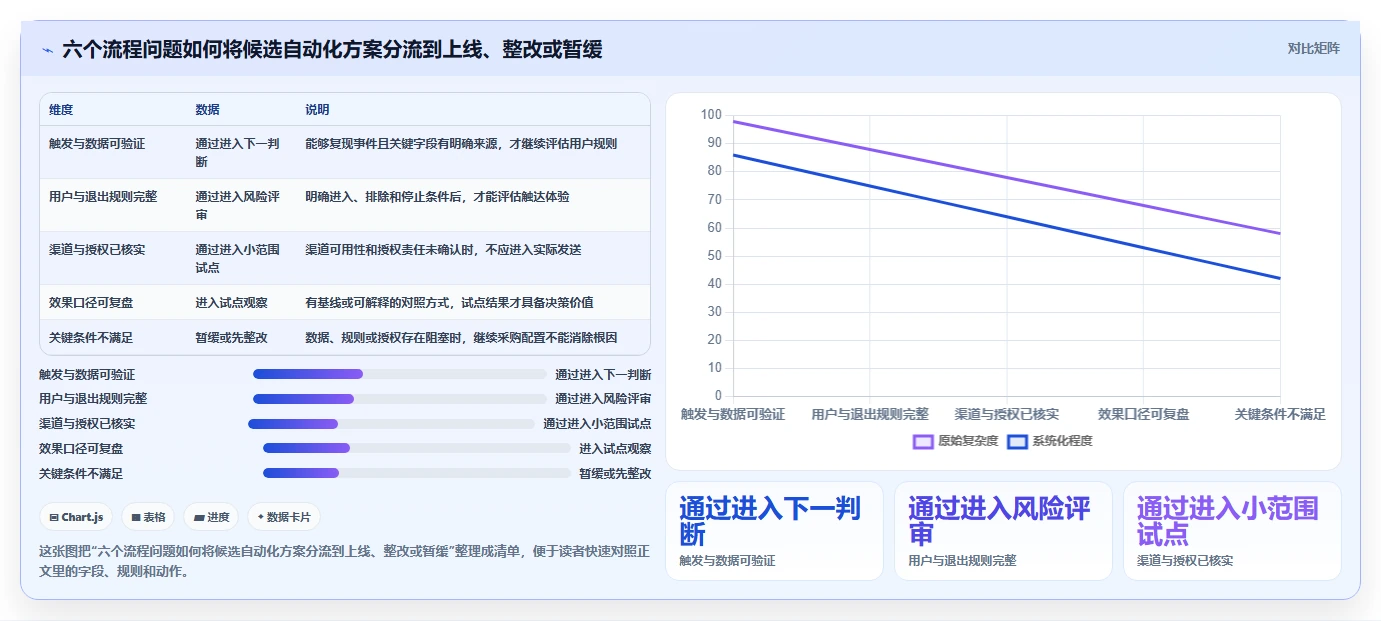Screen dimensions: 1381x621
Task: Click the 0 value on chart y-axis
Action: coord(718,396)
